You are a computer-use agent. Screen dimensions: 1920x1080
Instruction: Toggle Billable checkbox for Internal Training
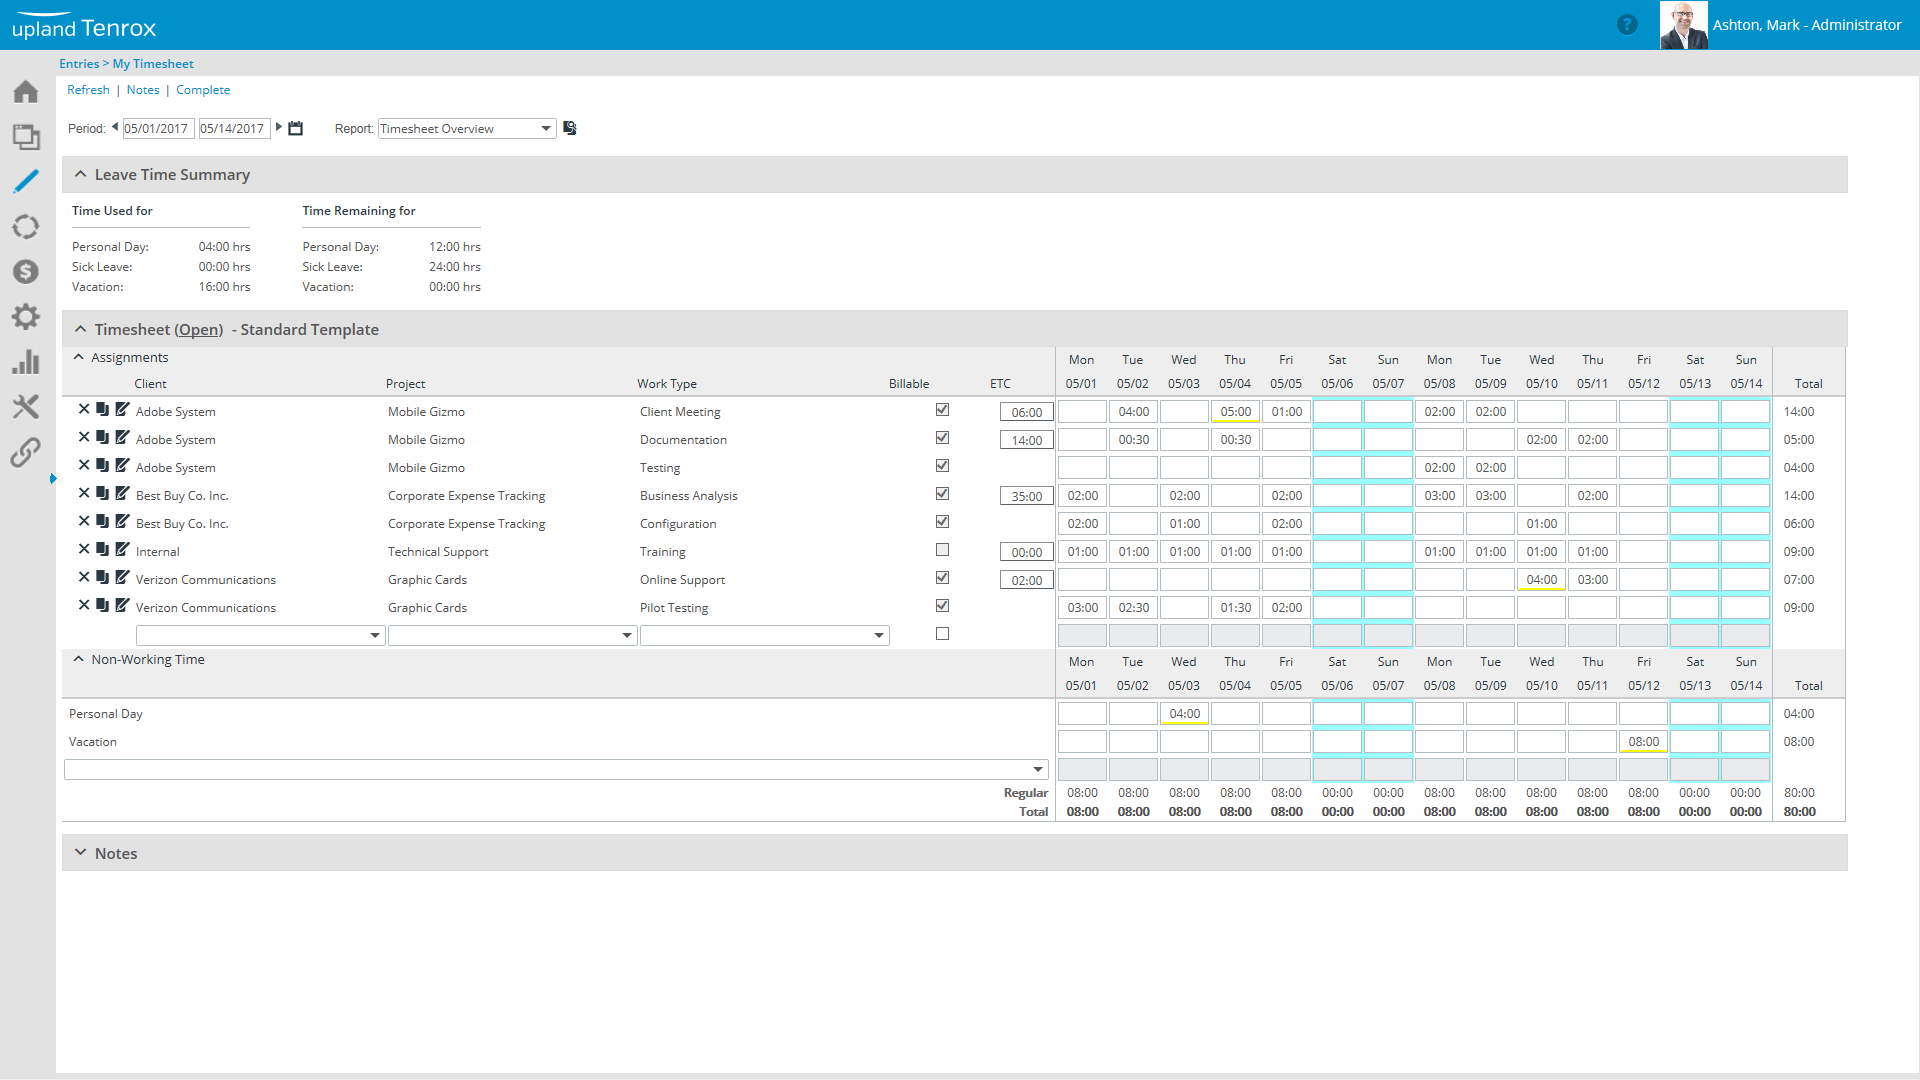[942, 550]
